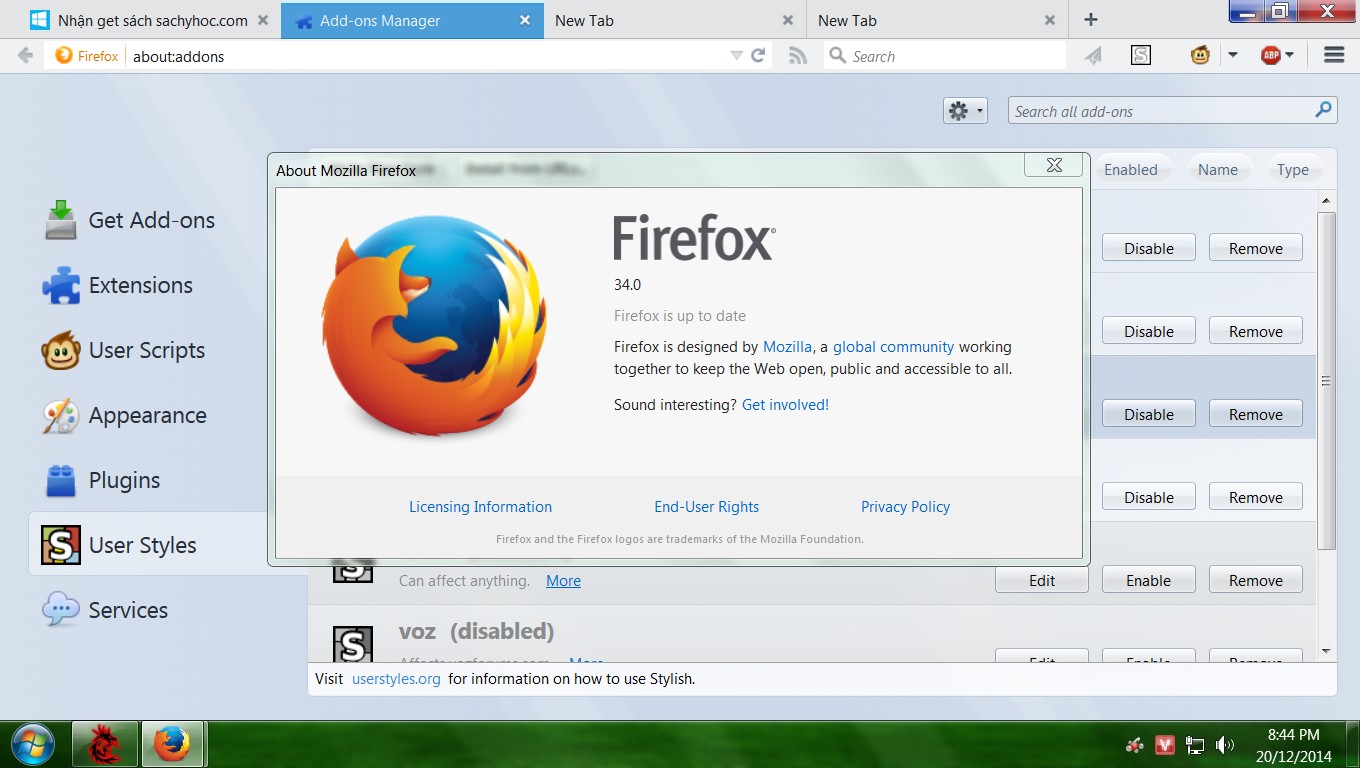Click the magnifier in Search all add-ons
Screen dimensions: 1360x768
coord(1323,110)
